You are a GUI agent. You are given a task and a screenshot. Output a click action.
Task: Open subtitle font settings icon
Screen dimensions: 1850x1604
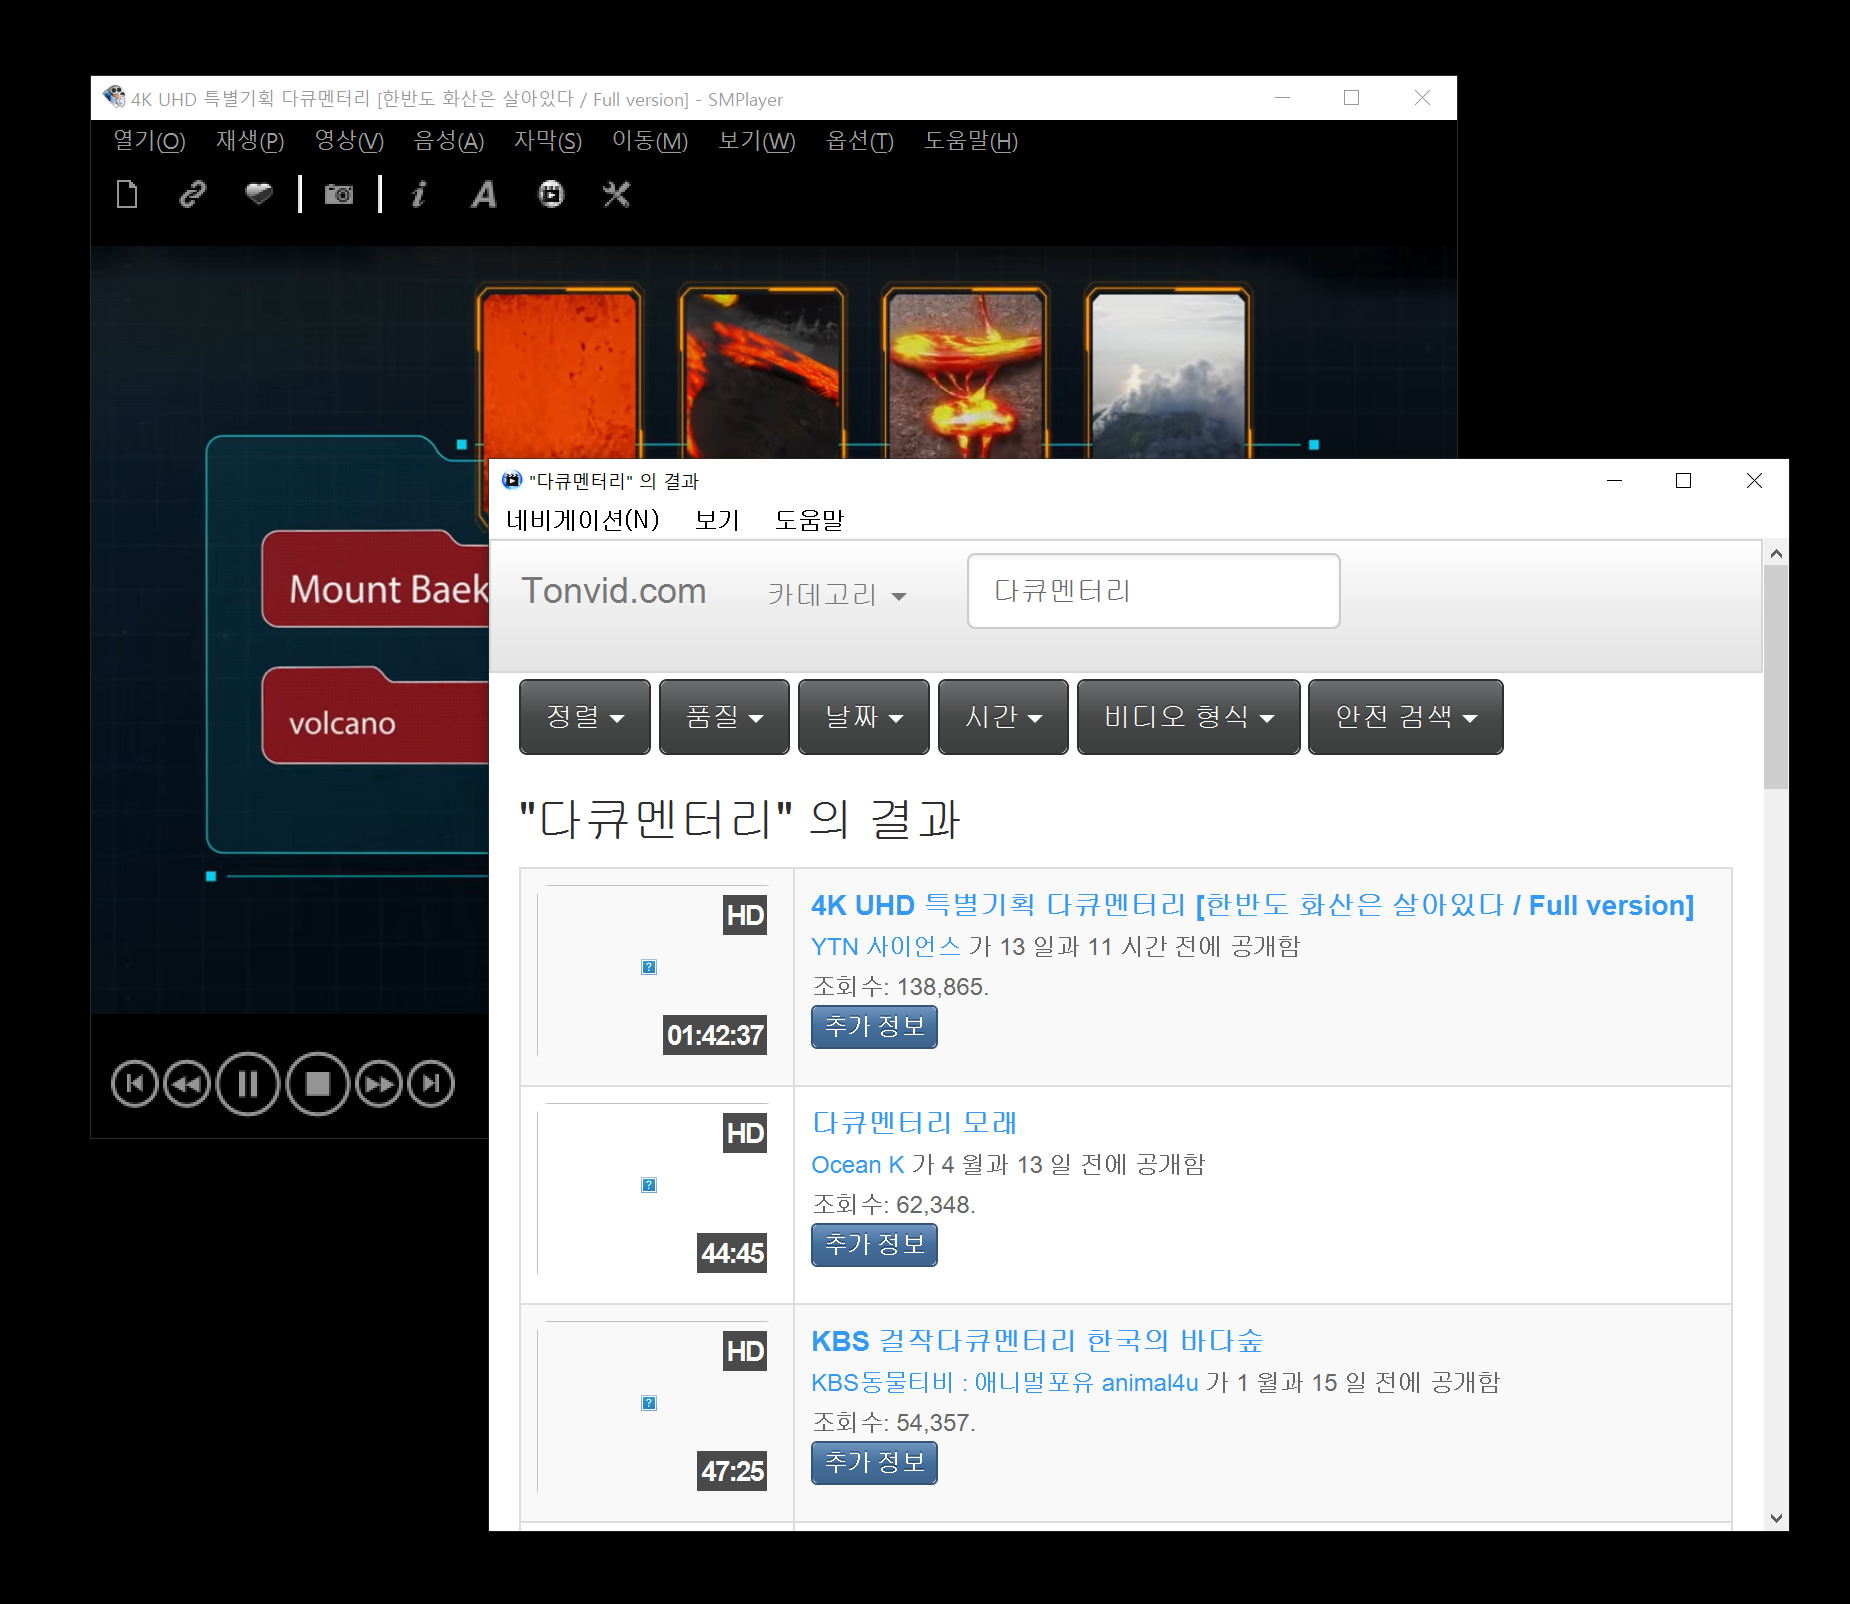pyautogui.click(x=483, y=194)
